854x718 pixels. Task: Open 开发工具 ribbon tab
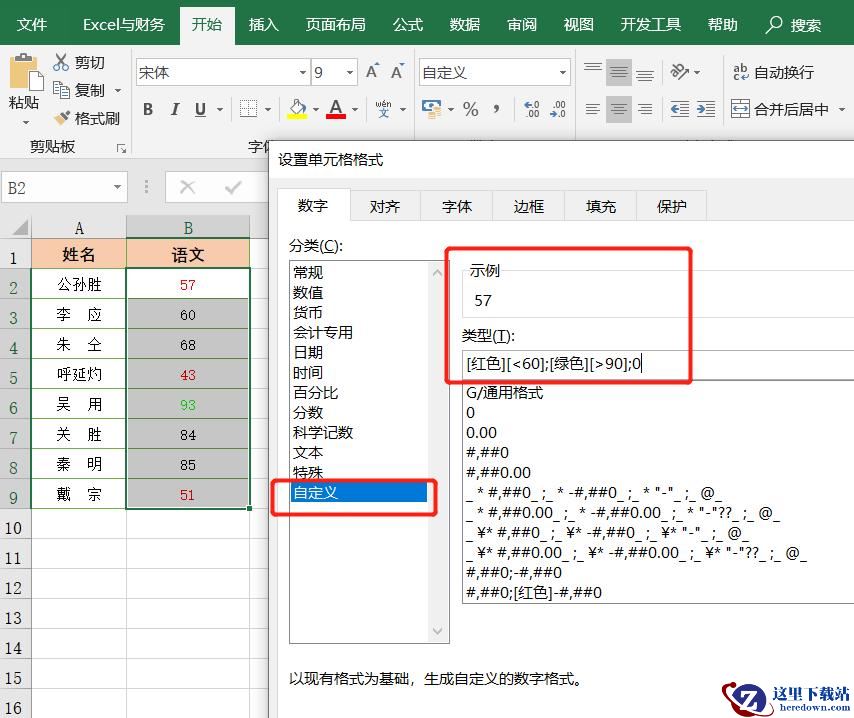(x=651, y=25)
